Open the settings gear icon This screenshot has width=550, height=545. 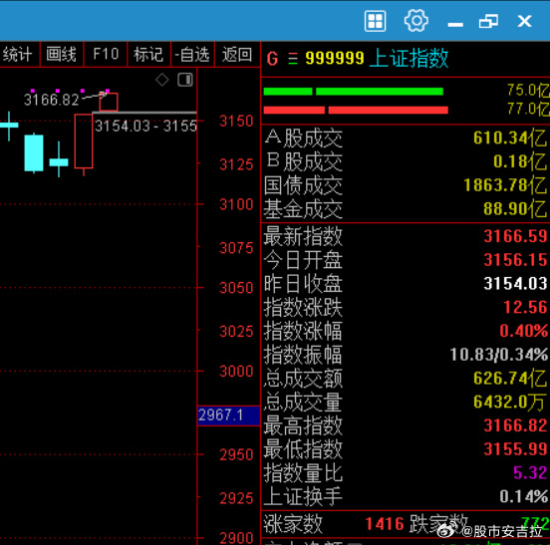[x=416, y=21]
